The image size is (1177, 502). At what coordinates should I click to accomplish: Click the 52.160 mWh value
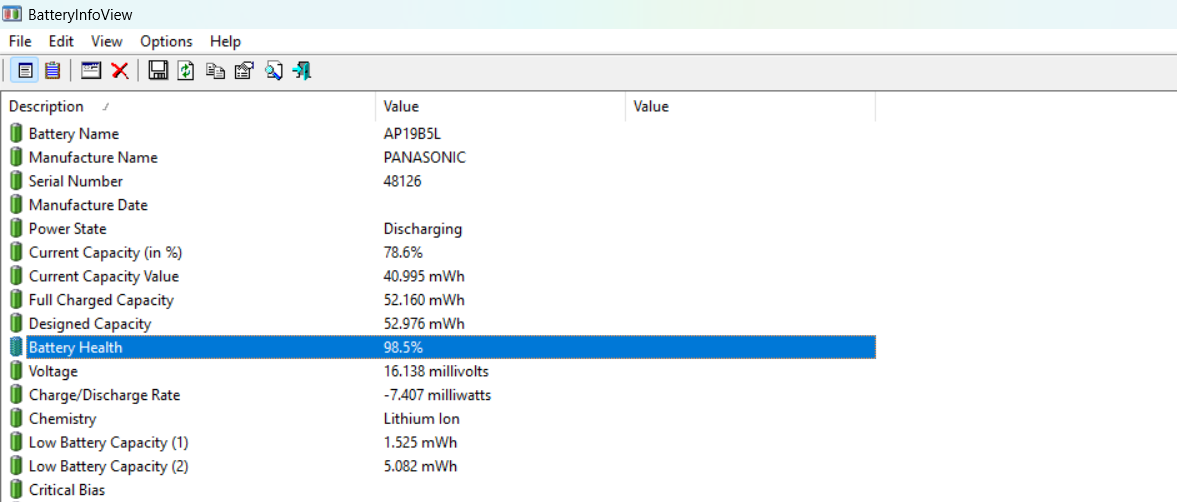coord(424,300)
